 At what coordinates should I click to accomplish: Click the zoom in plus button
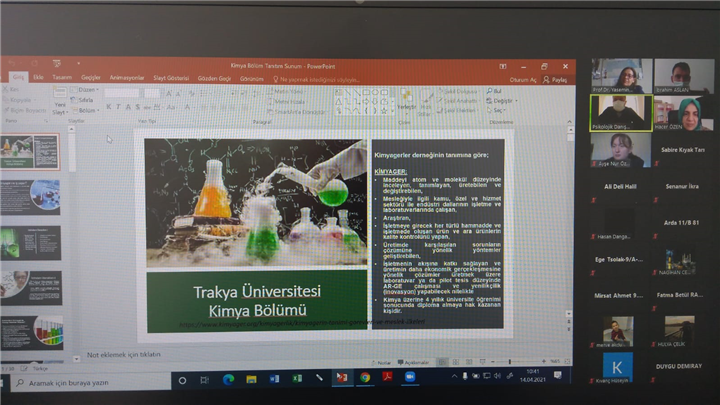pyautogui.click(x=543, y=361)
